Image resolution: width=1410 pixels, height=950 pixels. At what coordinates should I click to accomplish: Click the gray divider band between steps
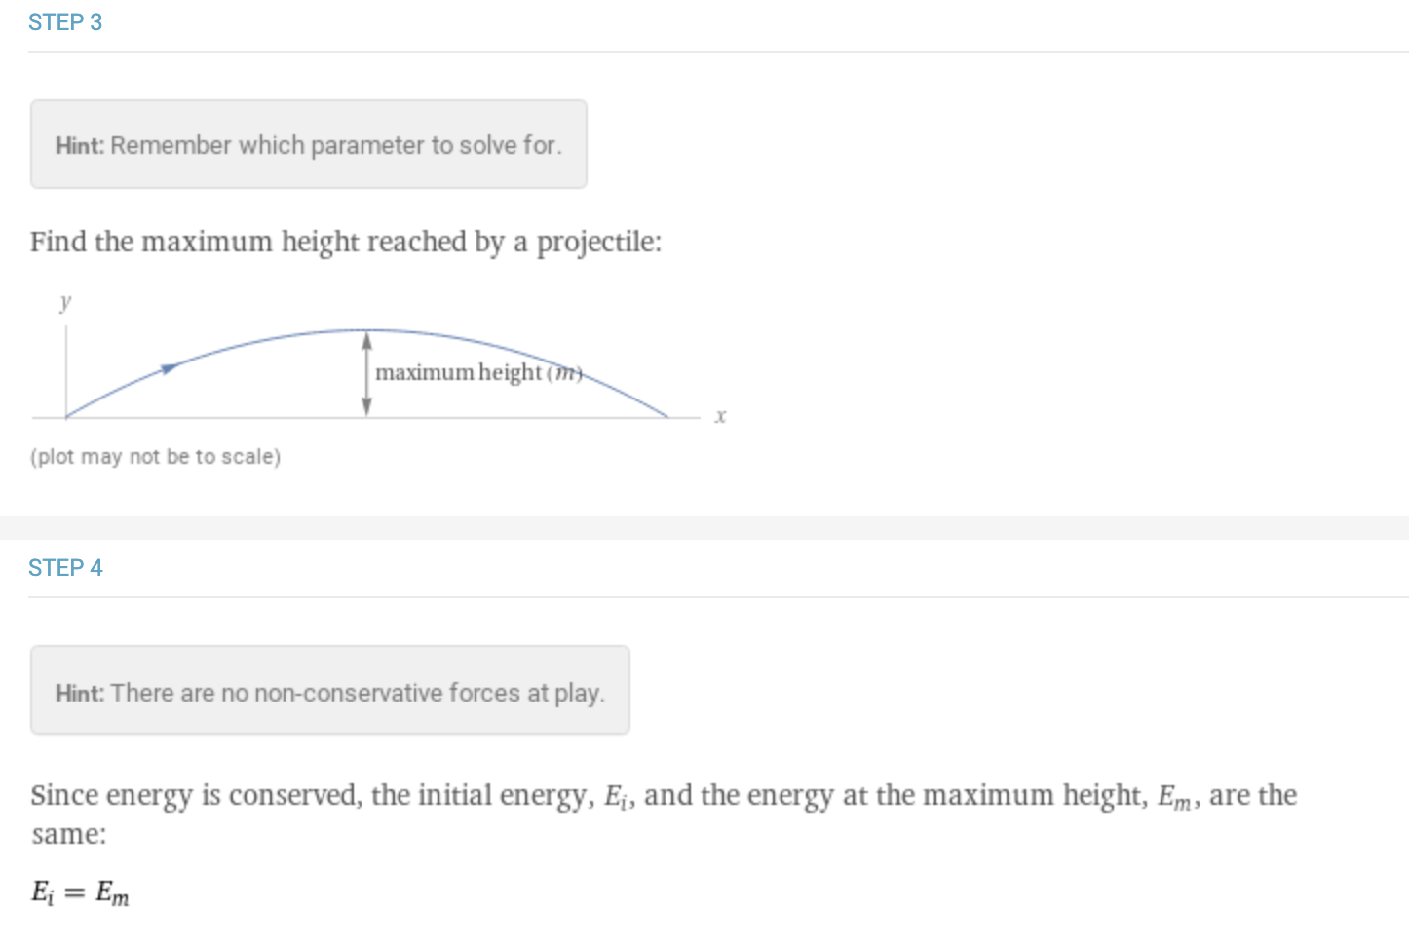(x=704, y=528)
